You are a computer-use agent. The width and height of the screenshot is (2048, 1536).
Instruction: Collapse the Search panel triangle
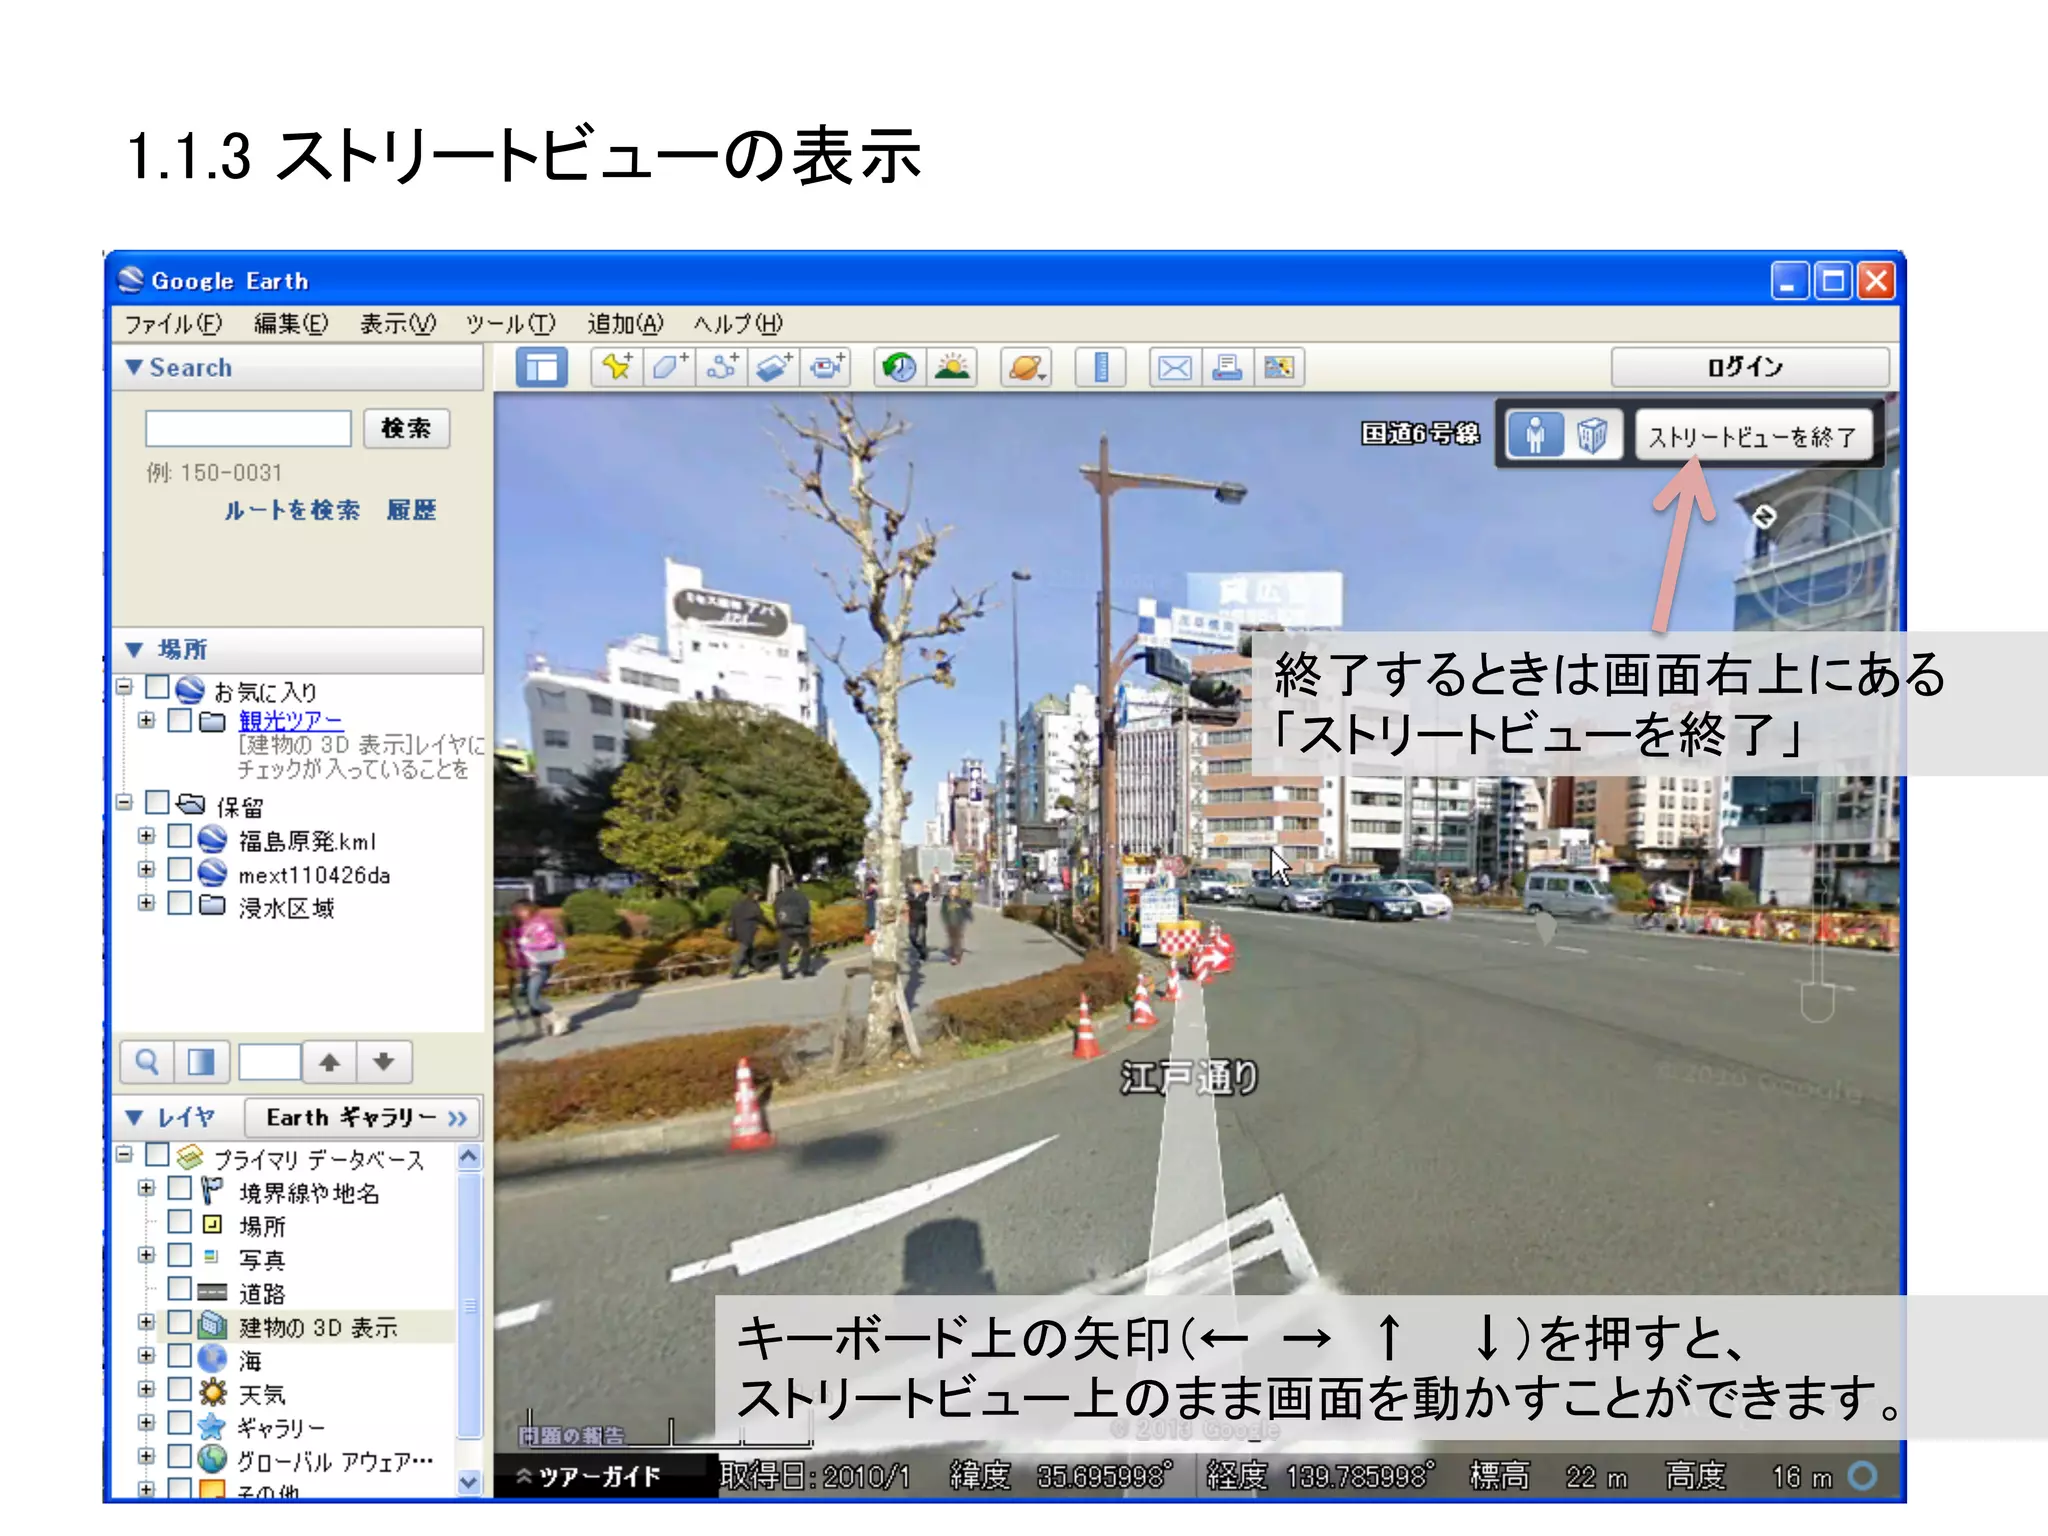click(134, 367)
